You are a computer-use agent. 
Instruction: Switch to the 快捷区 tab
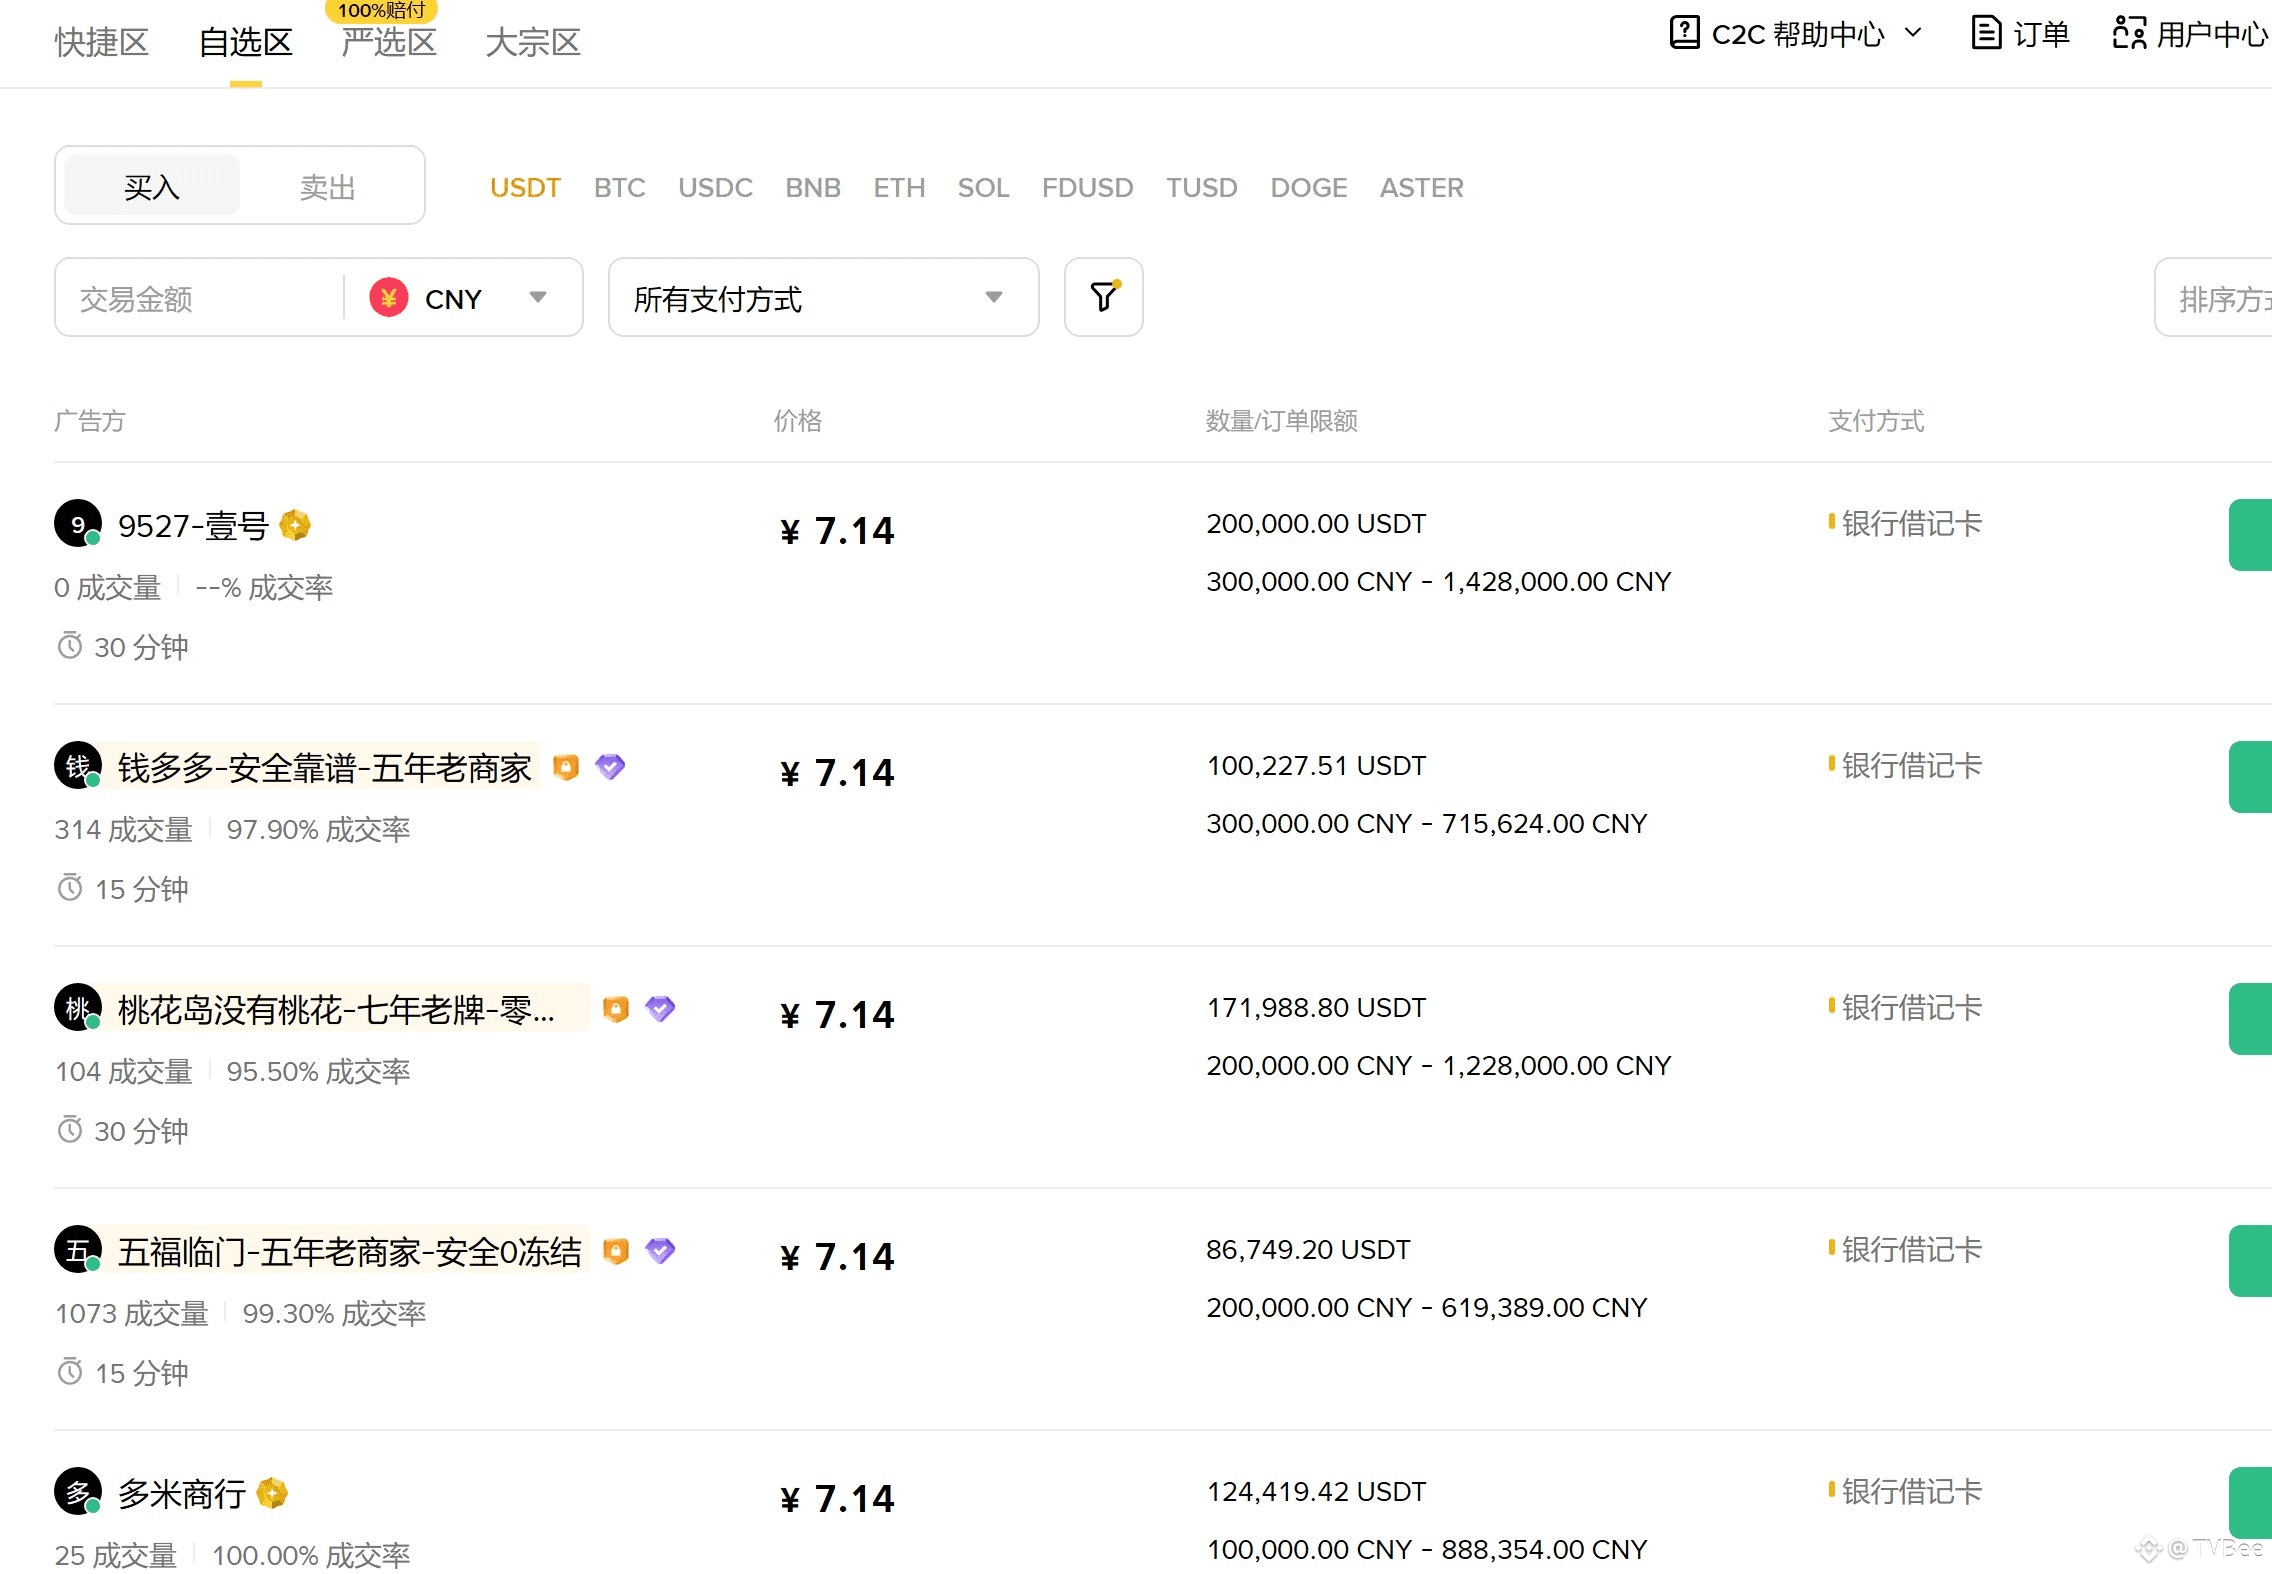101,42
